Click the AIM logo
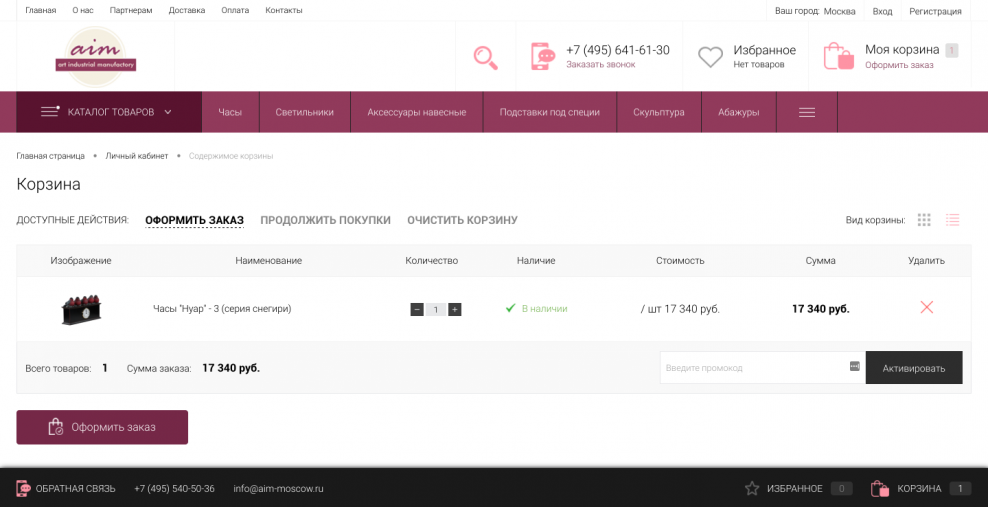This screenshot has width=988, height=507. coord(95,57)
